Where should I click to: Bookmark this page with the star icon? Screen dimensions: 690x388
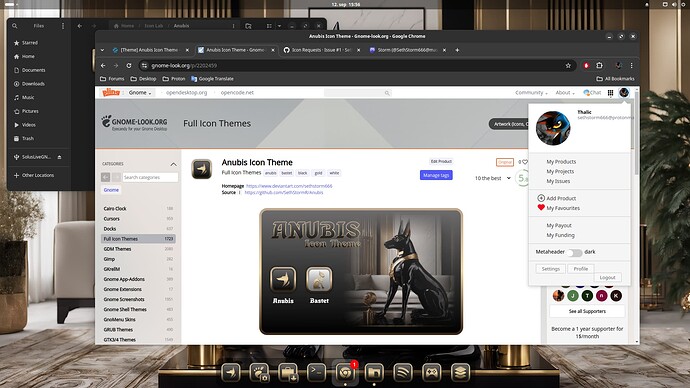568,66
